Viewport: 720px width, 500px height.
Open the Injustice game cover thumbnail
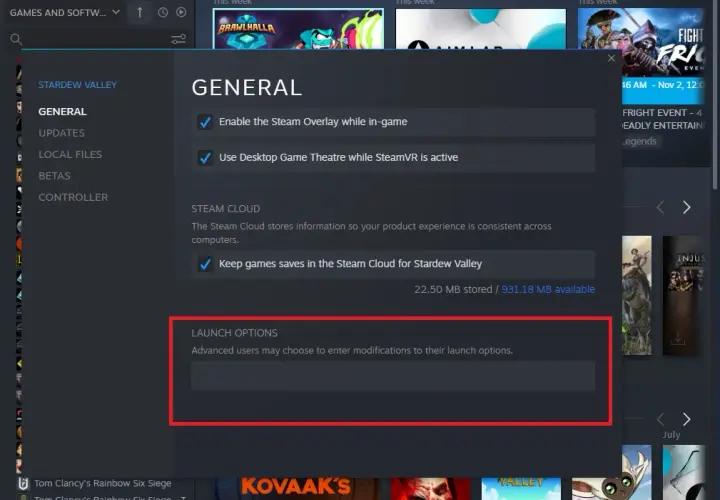[x=682, y=296]
